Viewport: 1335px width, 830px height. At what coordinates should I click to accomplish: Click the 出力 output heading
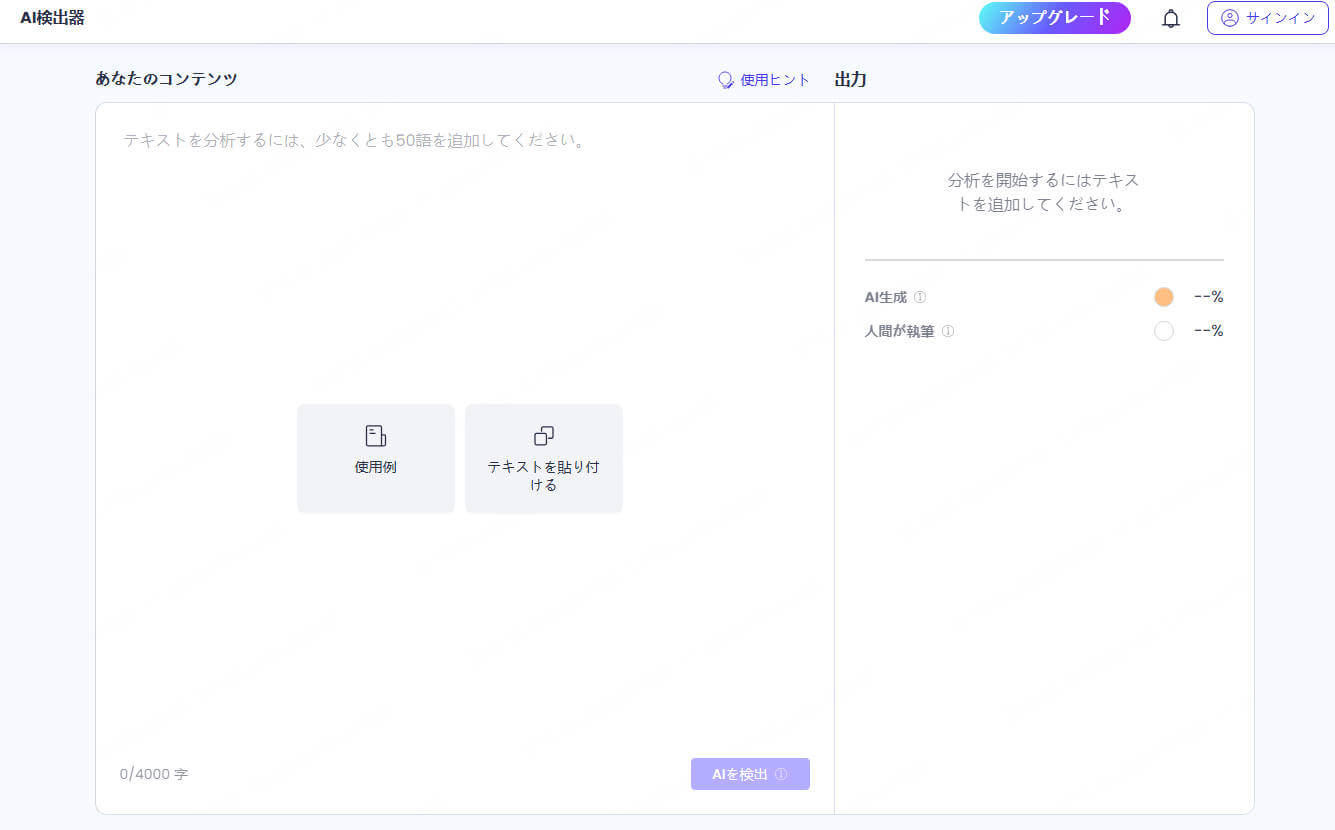tap(850, 79)
